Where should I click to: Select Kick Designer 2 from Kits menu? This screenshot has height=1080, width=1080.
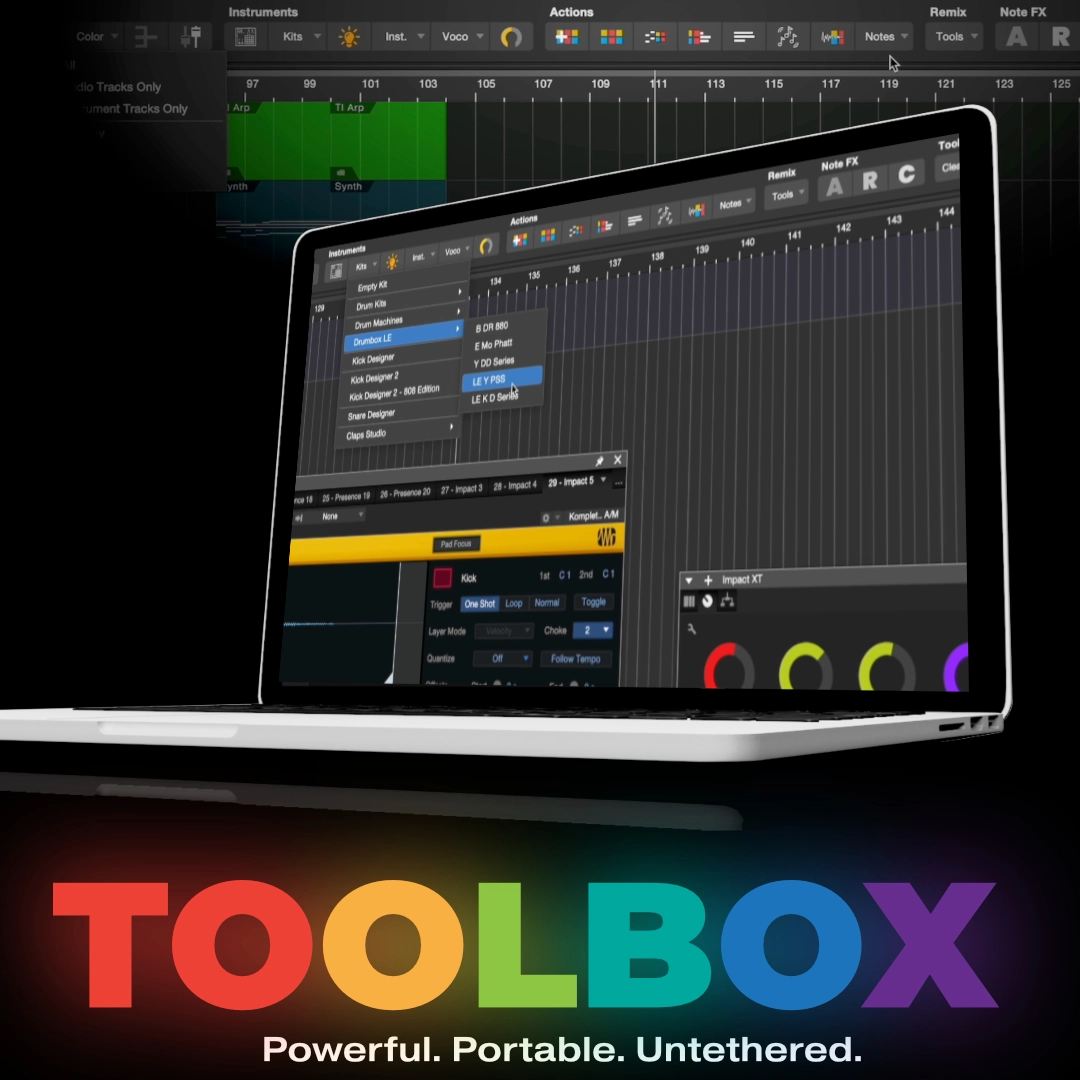pyautogui.click(x=374, y=378)
